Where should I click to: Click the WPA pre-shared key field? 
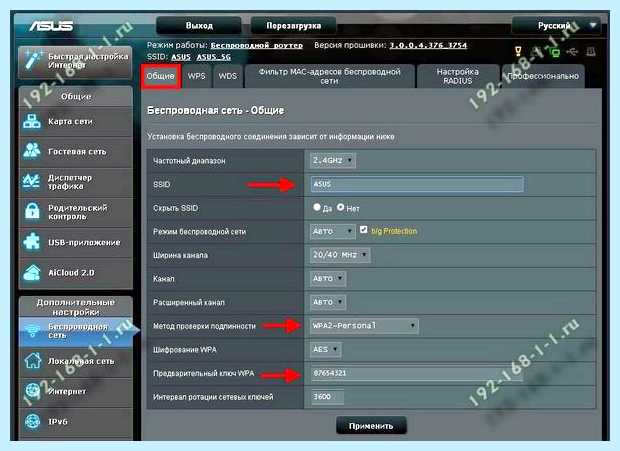click(417, 373)
